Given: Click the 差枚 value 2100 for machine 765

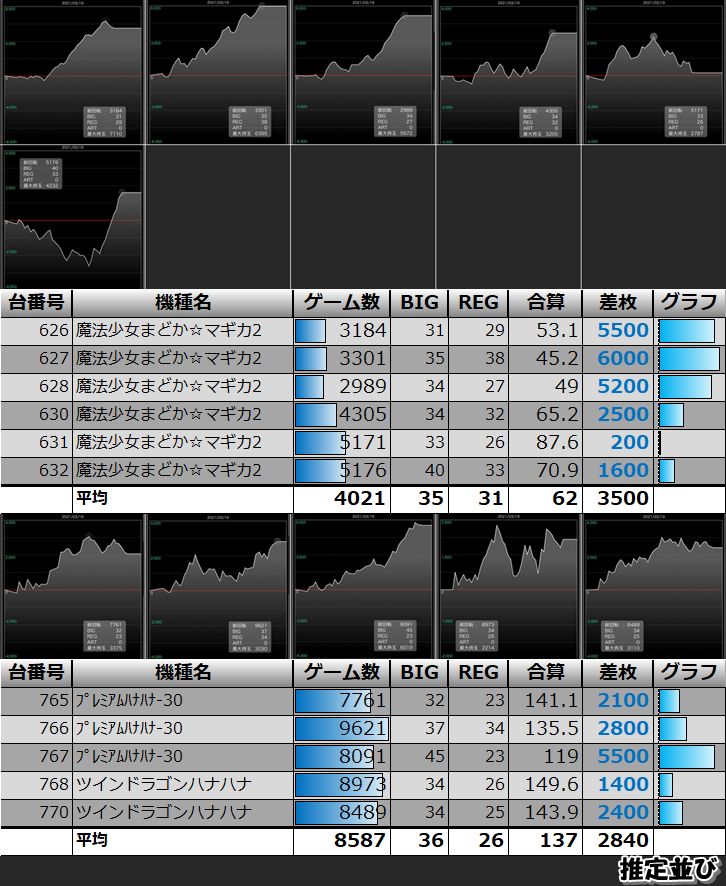Looking at the screenshot, I should [x=623, y=701].
